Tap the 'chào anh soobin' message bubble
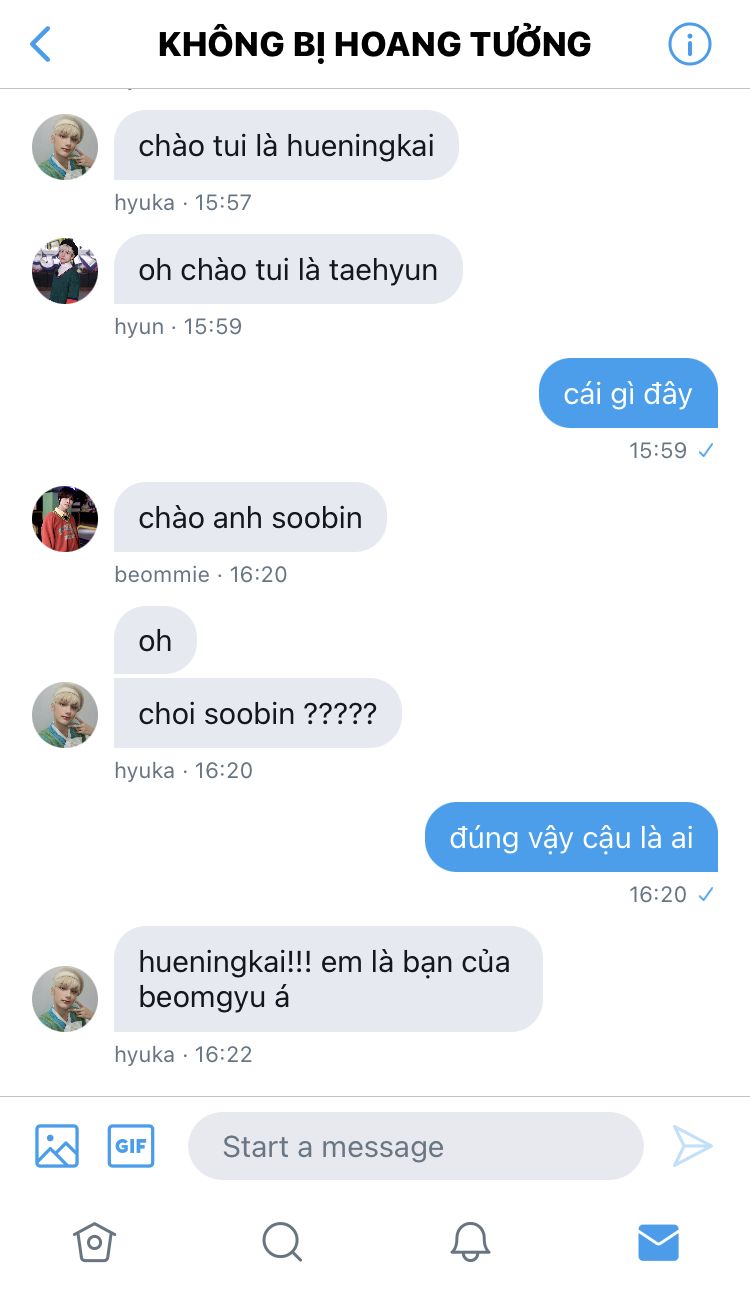This screenshot has height=1294, width=750. tap(250, 517)
